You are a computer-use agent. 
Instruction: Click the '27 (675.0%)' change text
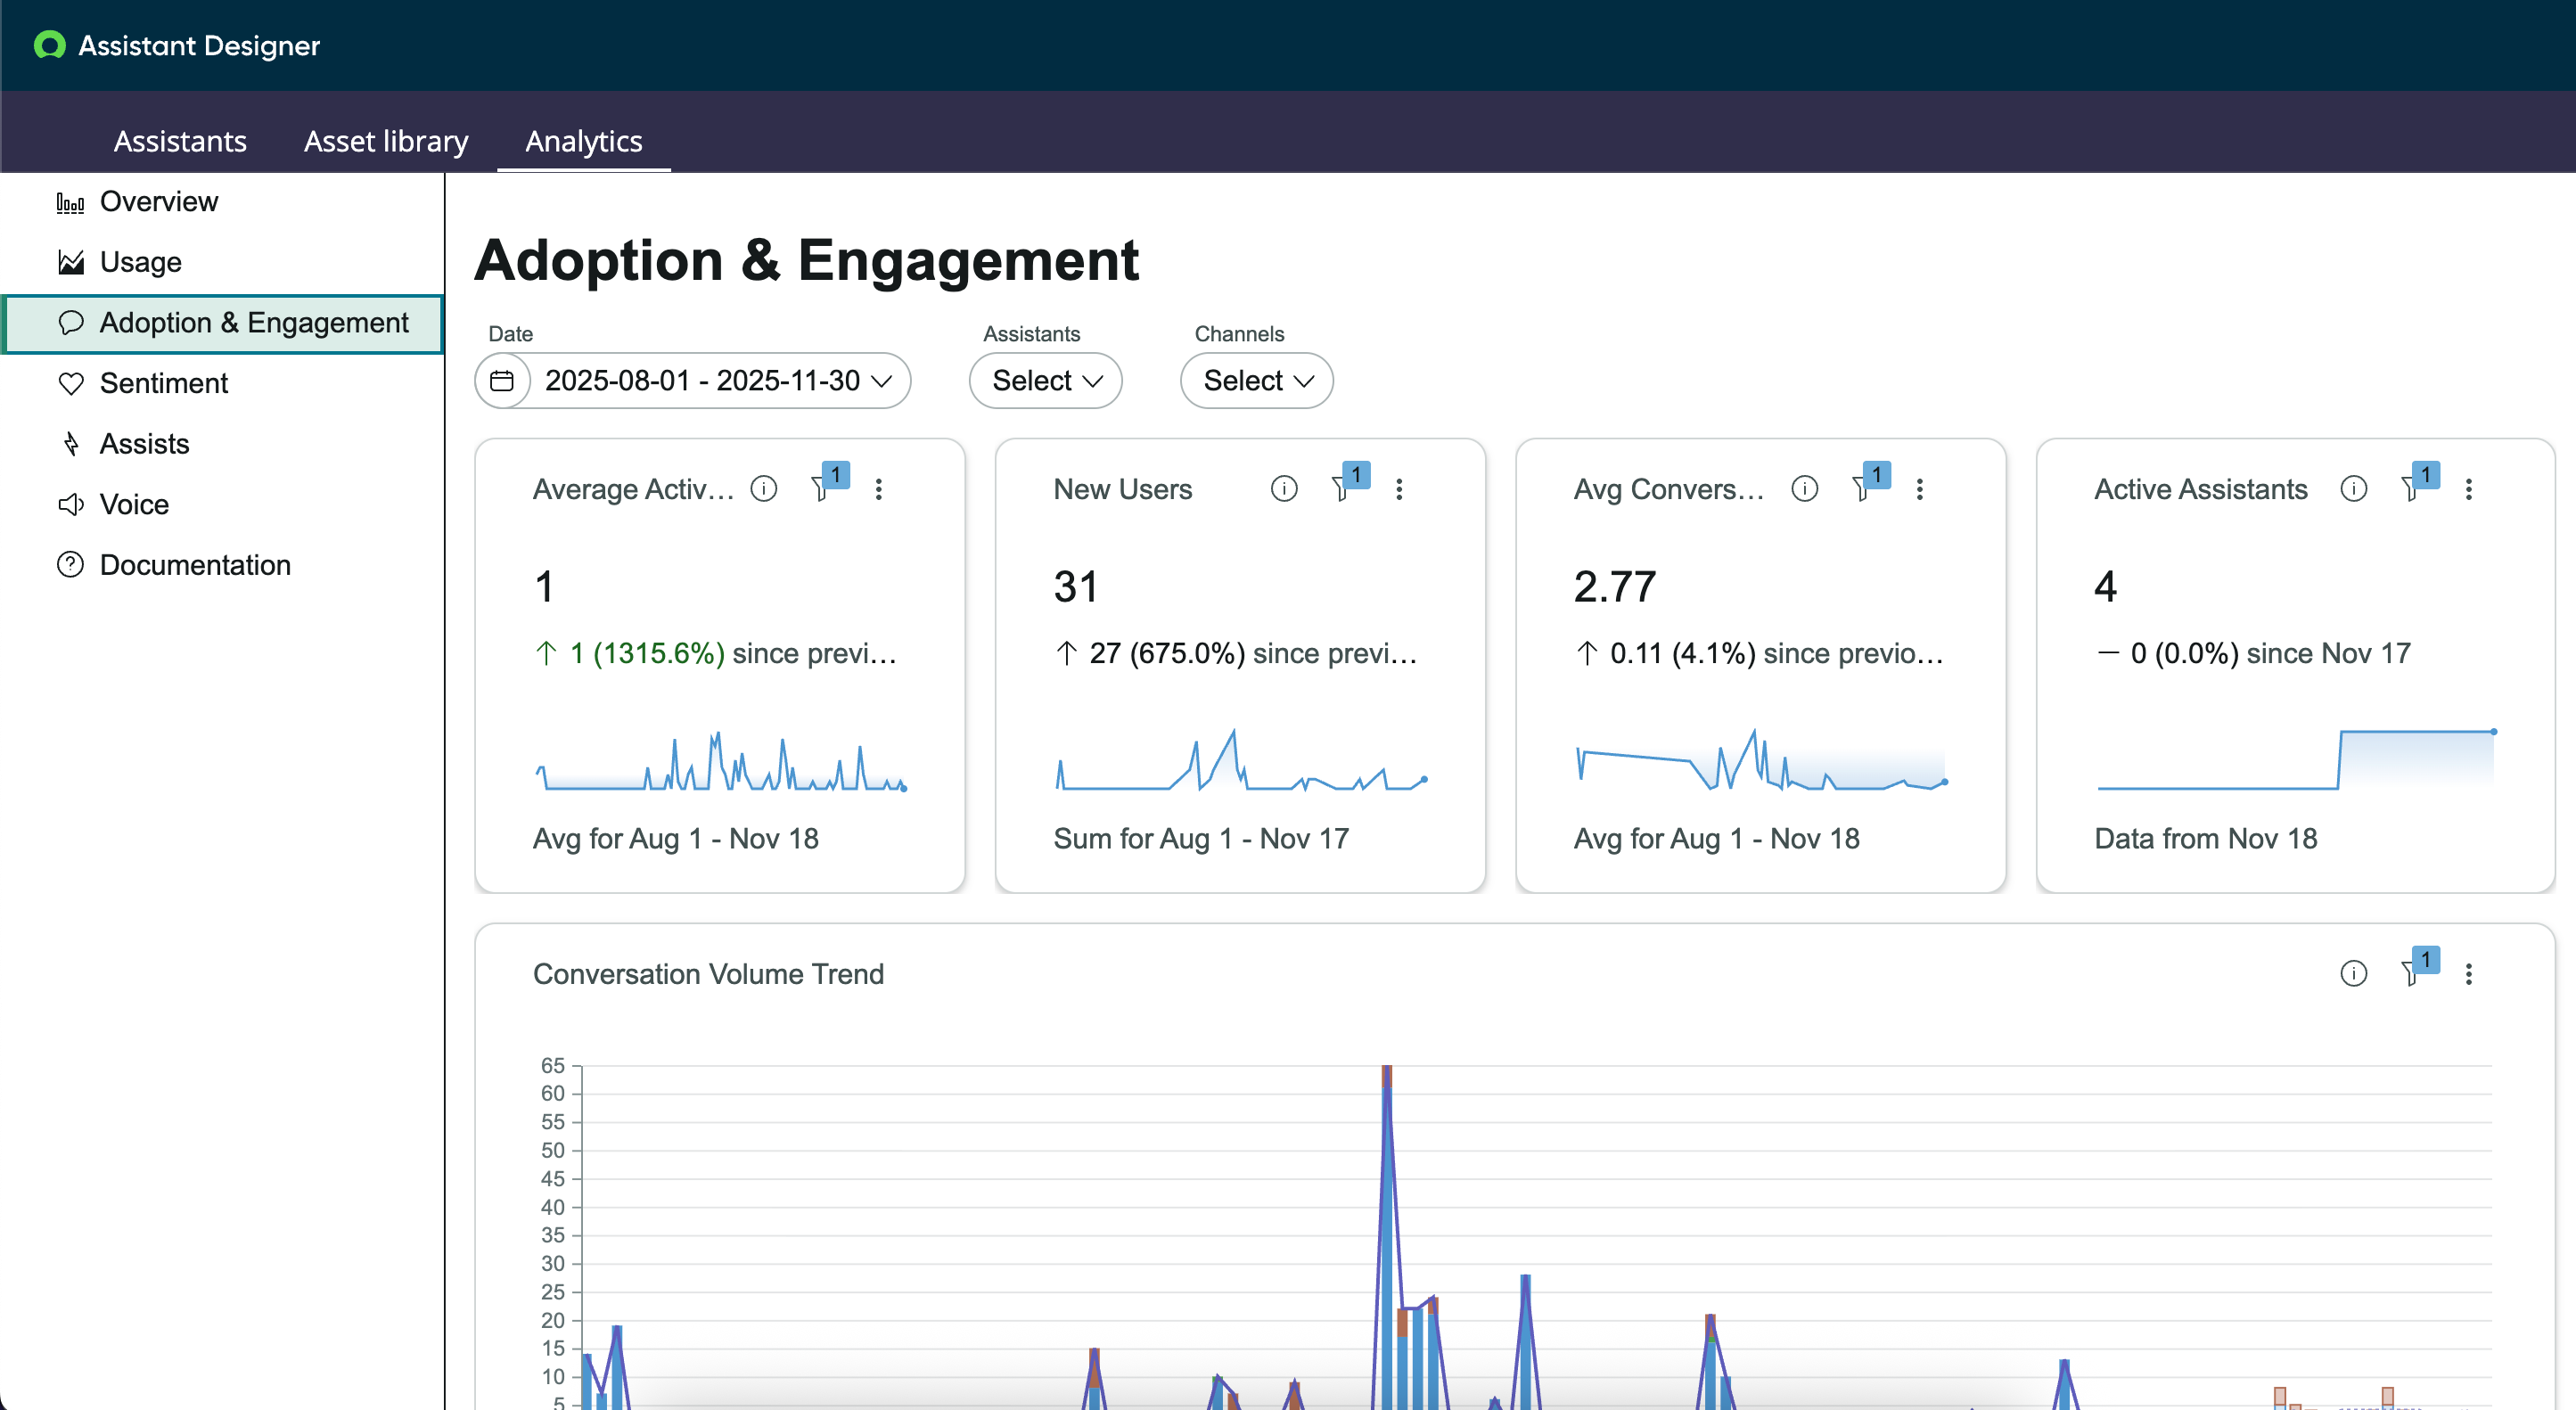tap(1167, 654)
